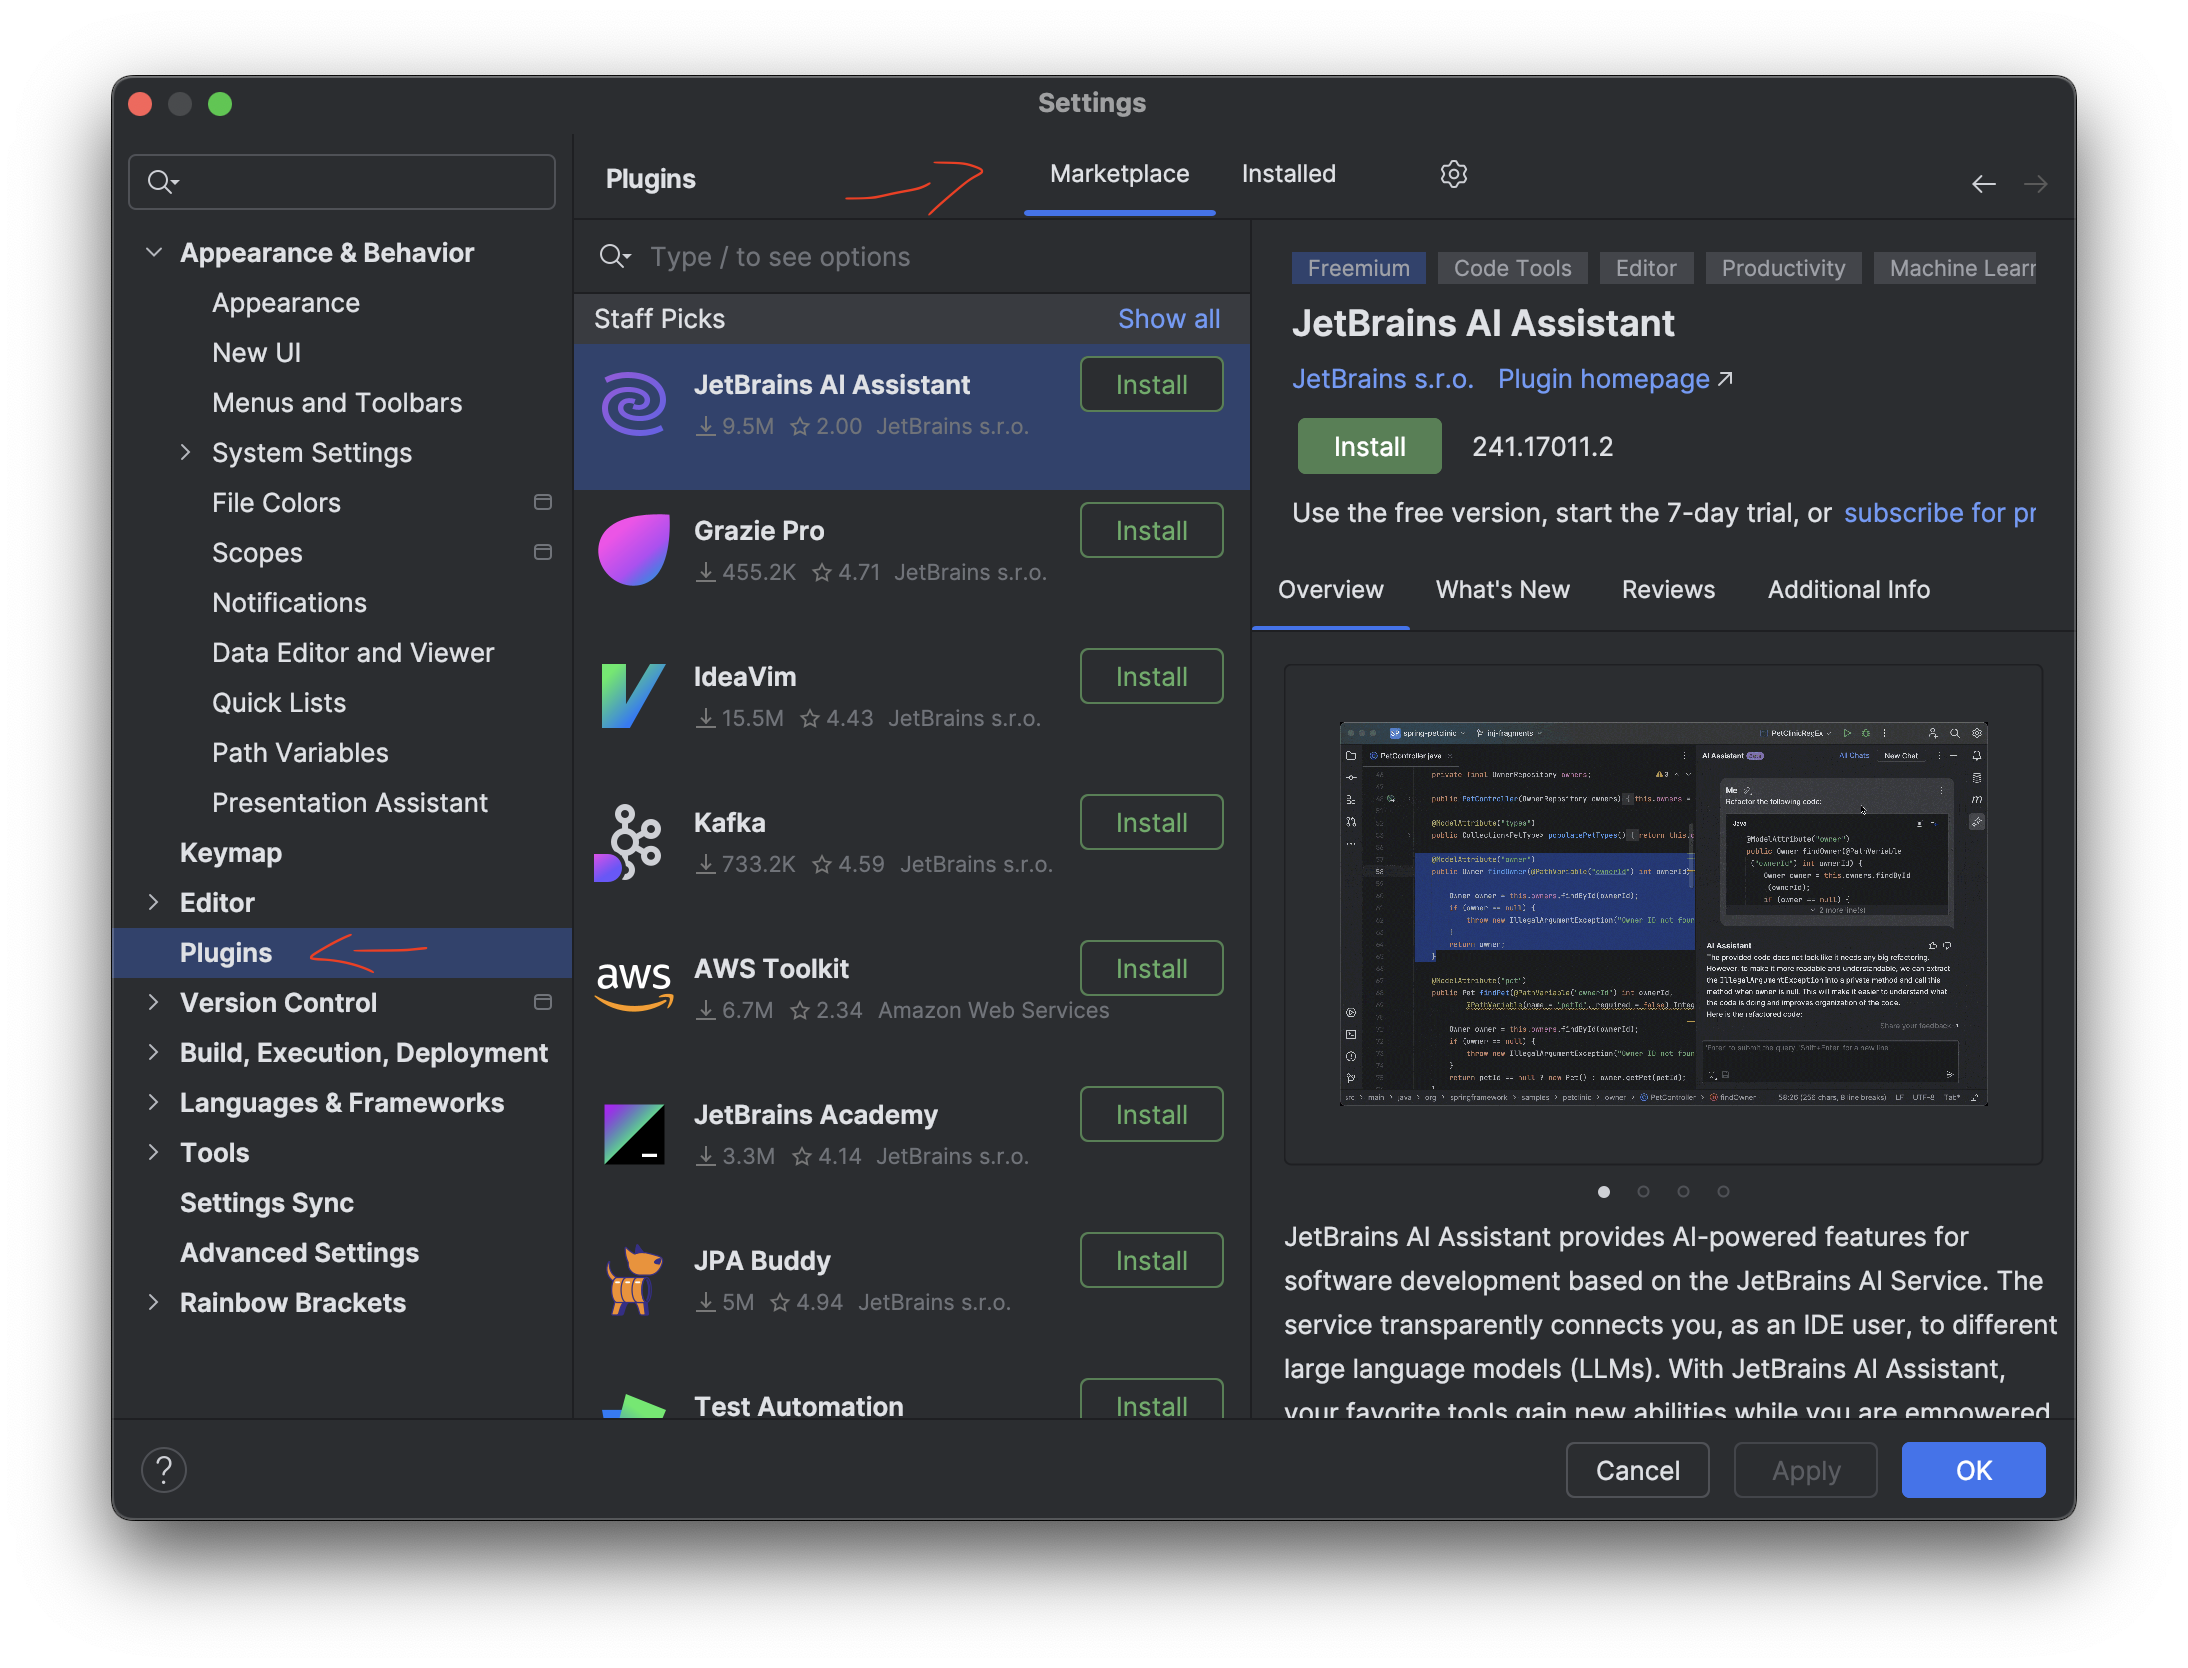The height and width of the screenshot is (1668, 2188).
Task: Expand the Version Control section
Action: pos(153,1002)
